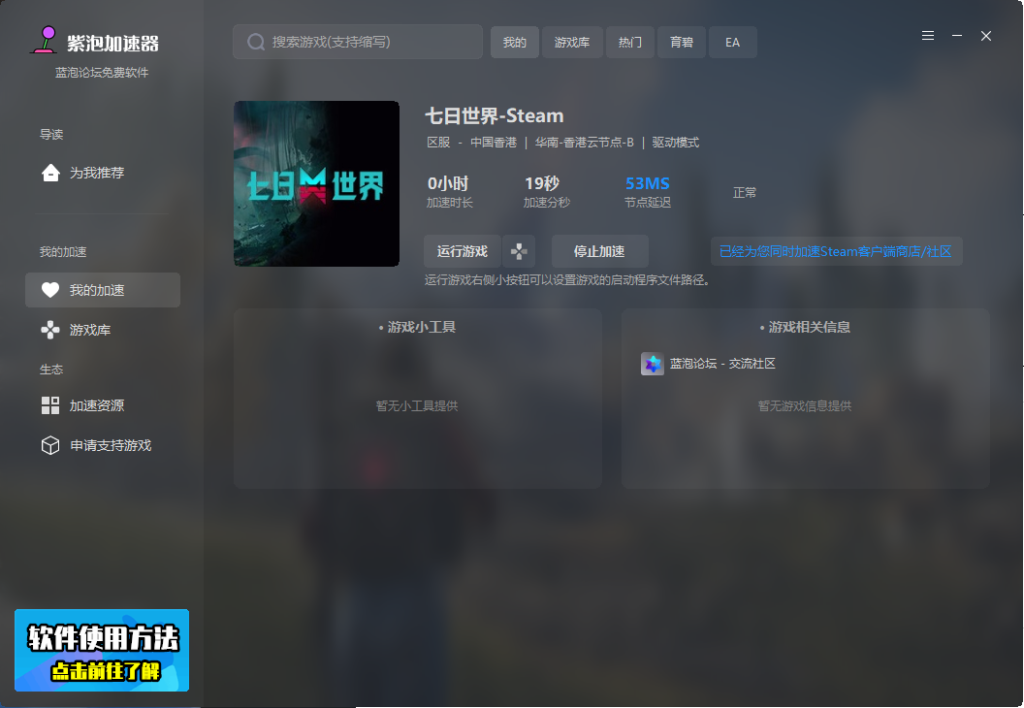Click the 正常 status text
The width and height of the screenshot is (1024, 708).
(x=744, y=193)
